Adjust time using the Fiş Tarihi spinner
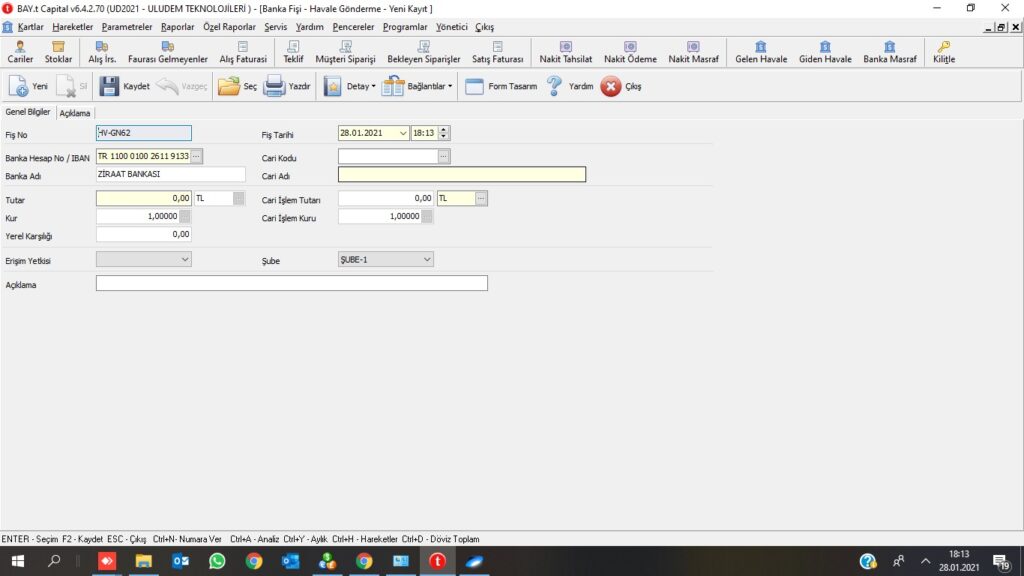Viewport: 1024px width, 576px height. tap(444, 133)
